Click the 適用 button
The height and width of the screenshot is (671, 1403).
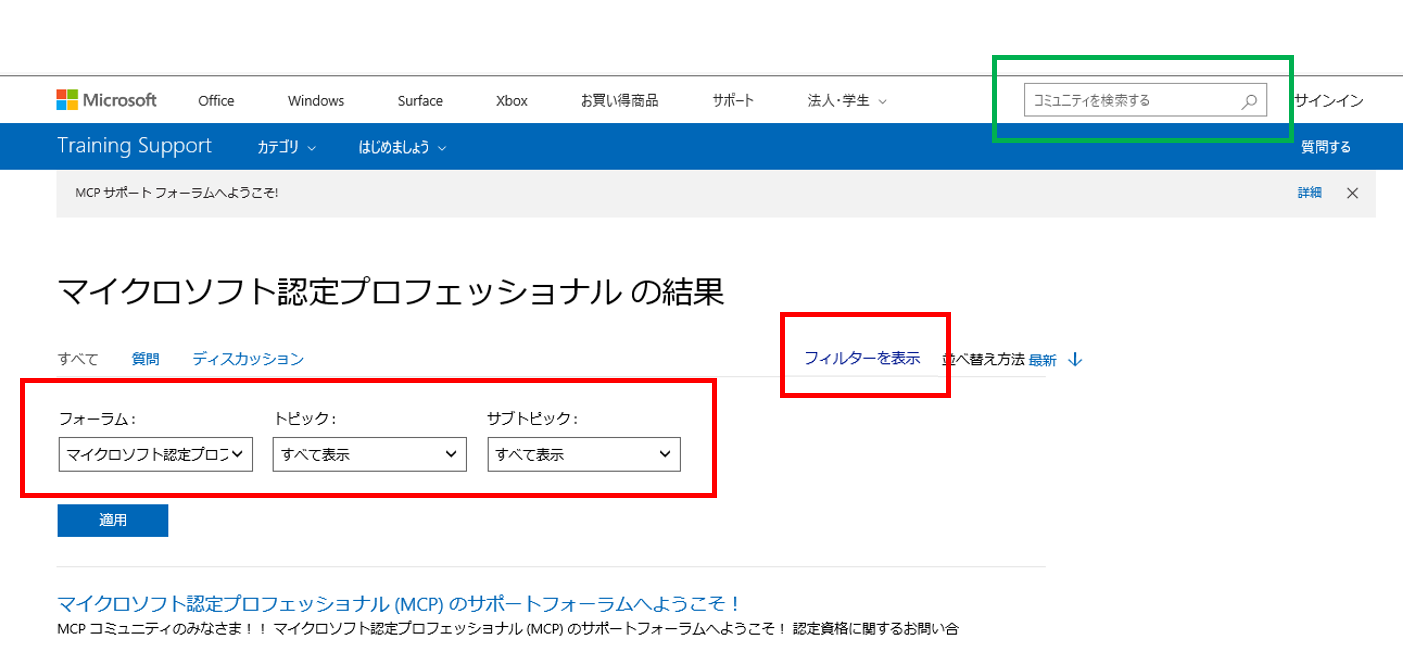click(x=113, y=521)
